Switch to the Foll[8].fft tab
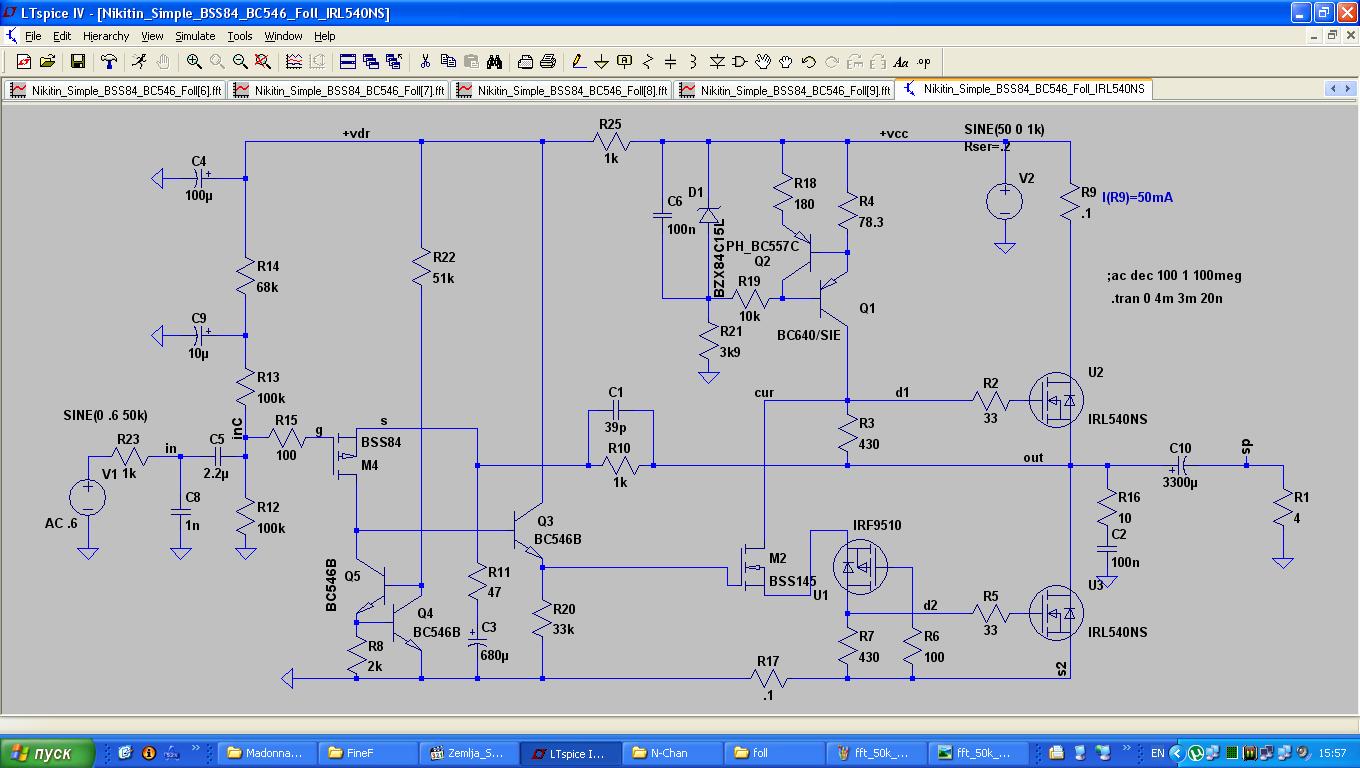 tap(562, 89)
